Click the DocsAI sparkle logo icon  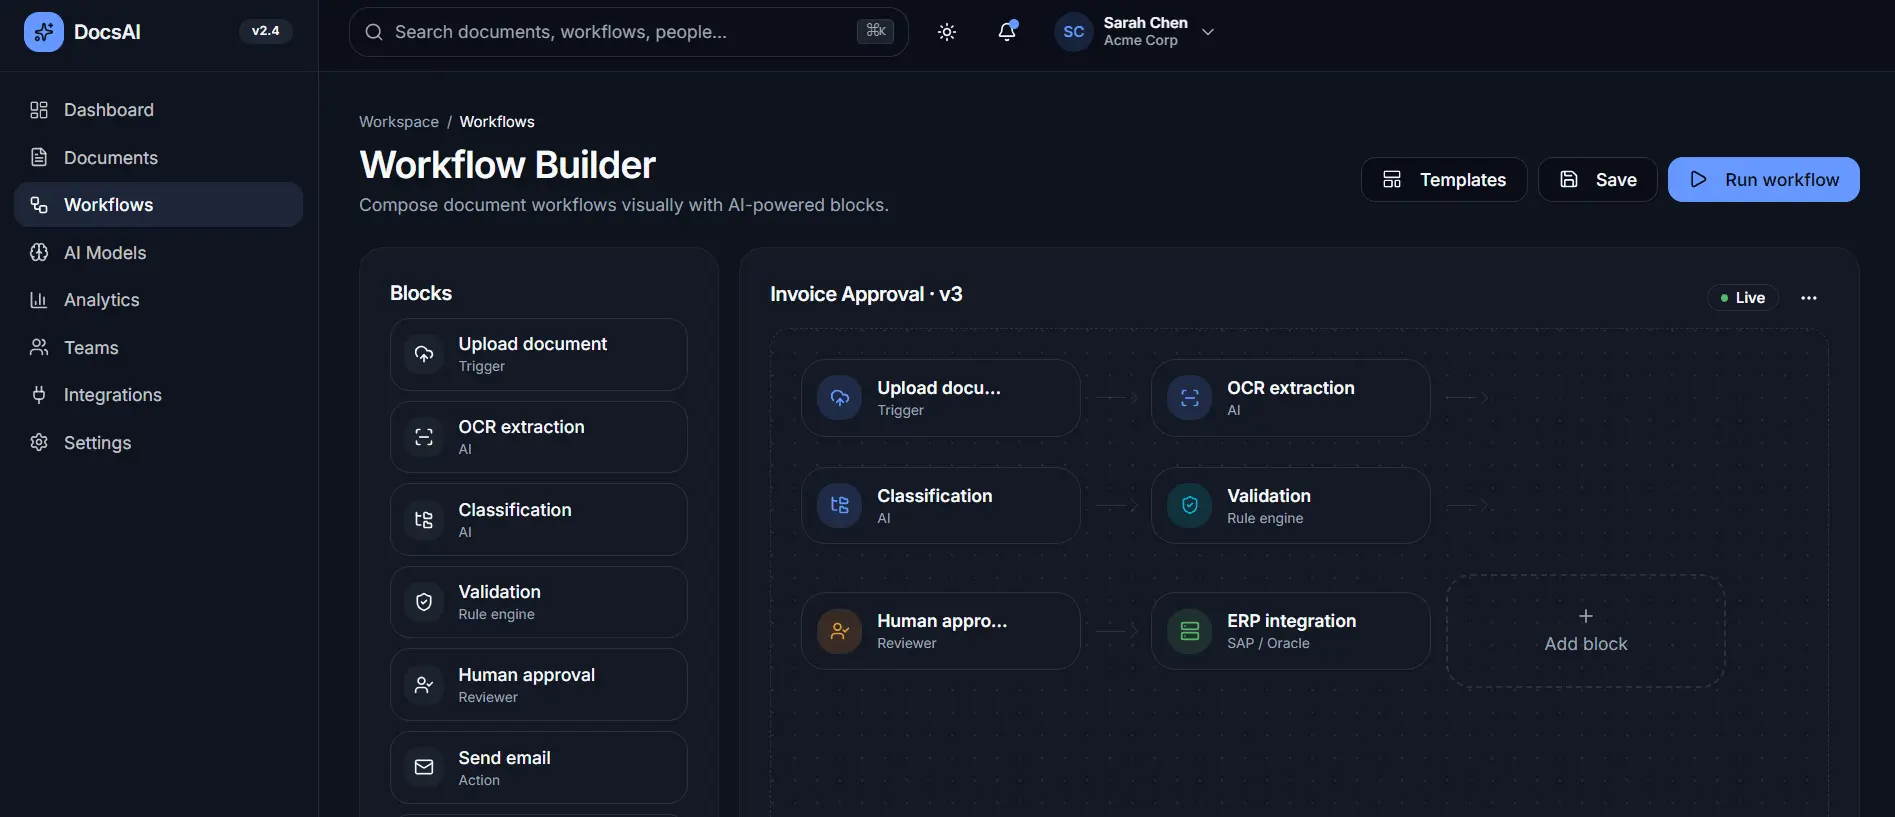tap(43, 32)
